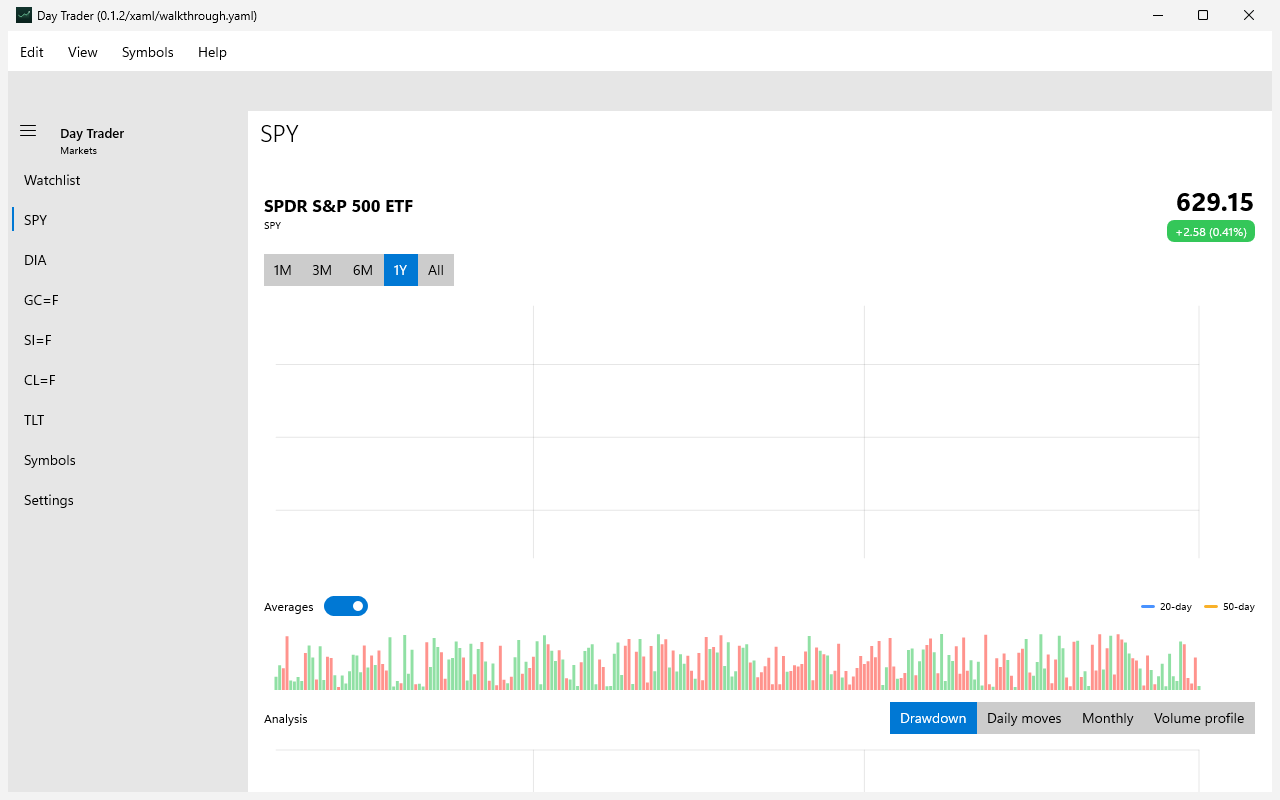Select DIA in the sidebar

pos(128,260)
